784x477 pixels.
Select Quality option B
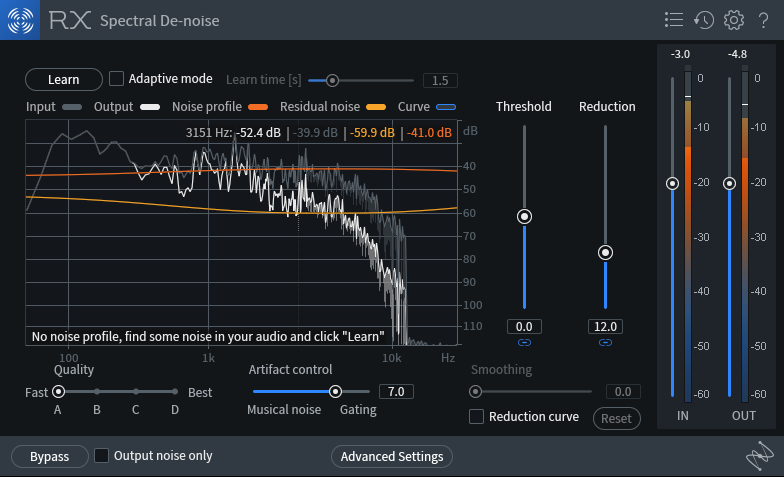(97, 392)
